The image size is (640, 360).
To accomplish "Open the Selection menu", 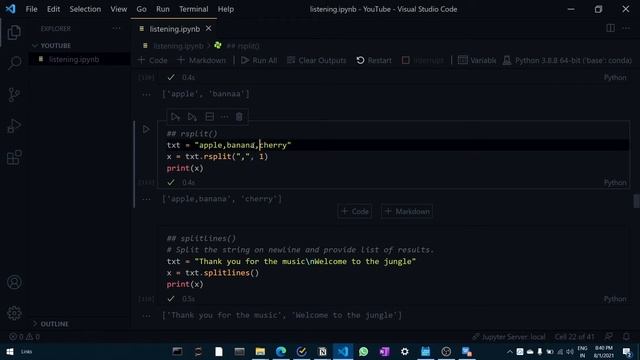I will coord(85,9).
